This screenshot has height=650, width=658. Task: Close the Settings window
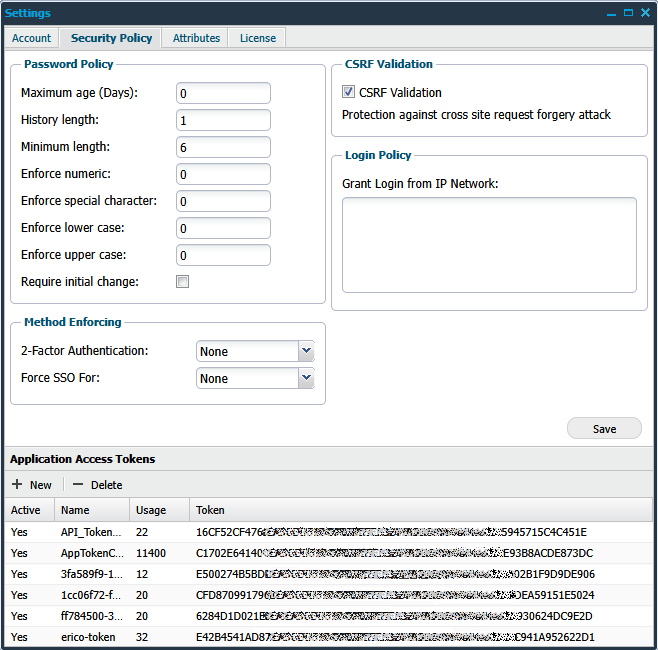click(645, 13)
